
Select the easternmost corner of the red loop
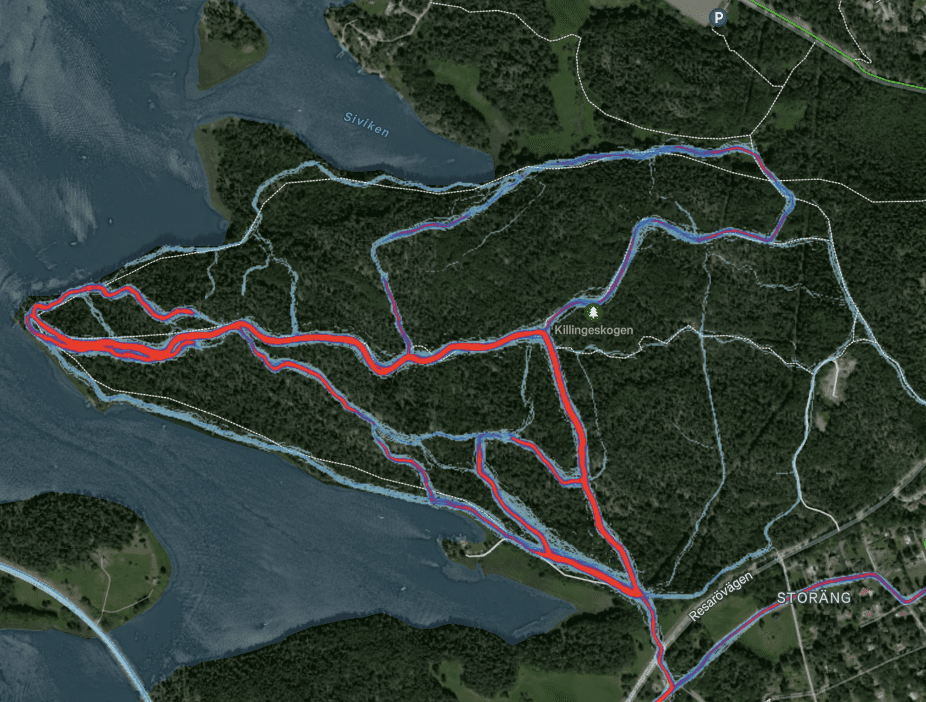pyautogui.click(x=791, y=201)
